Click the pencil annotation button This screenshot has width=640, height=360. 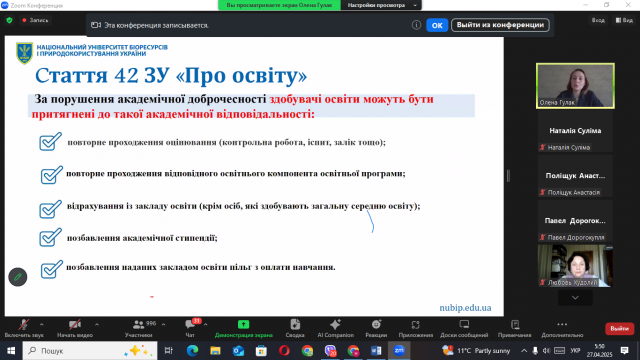pos(18,277)
